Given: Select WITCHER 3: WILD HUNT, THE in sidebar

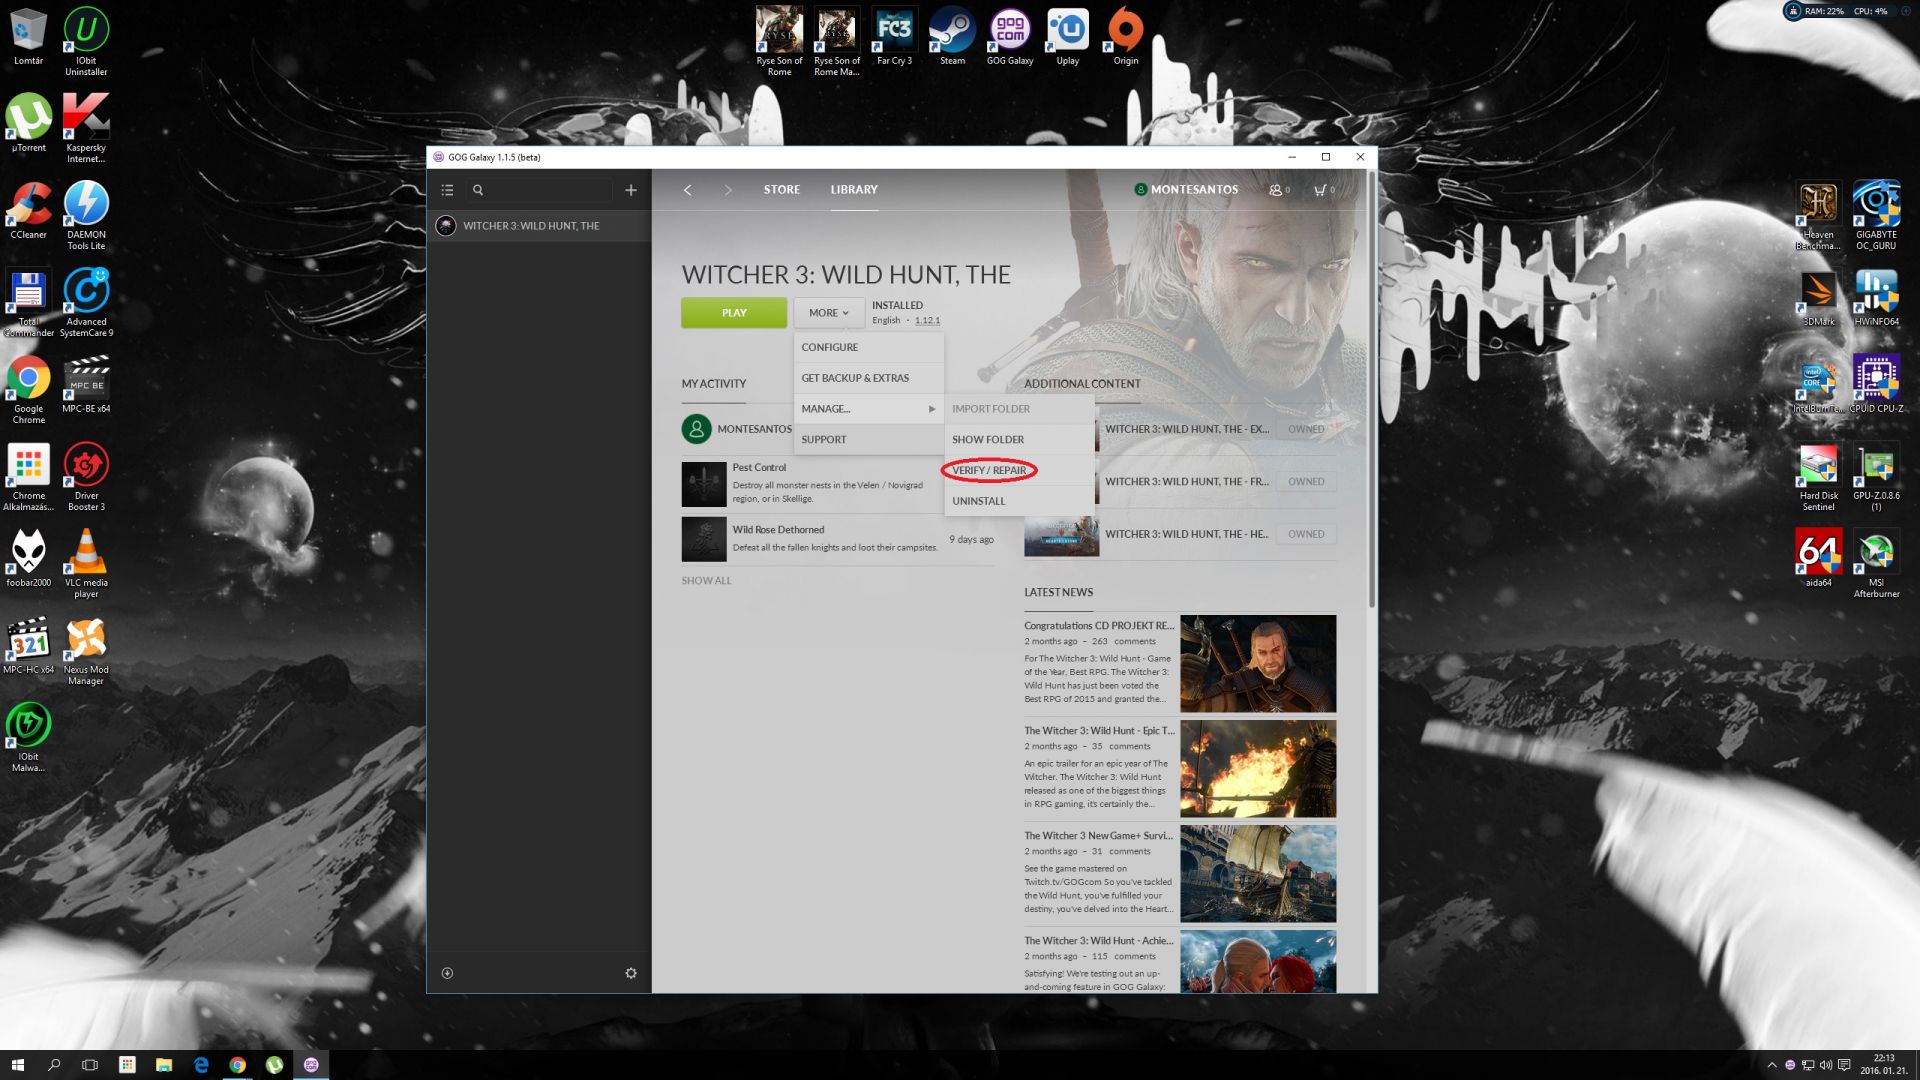Looking at the screenshot, I should pyautogui.click(x=539, y=226).
